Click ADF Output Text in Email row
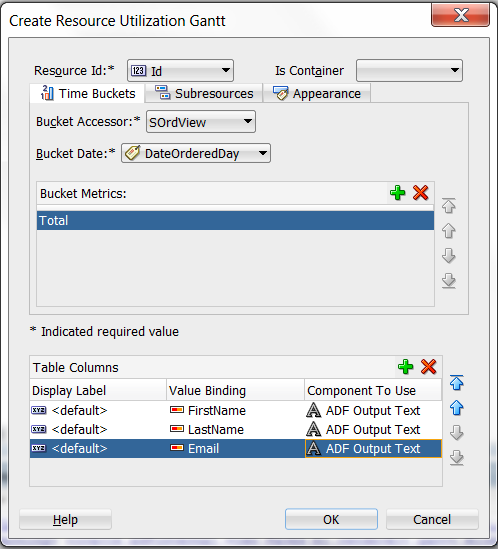The image size is (498, 549). [373, 448]
